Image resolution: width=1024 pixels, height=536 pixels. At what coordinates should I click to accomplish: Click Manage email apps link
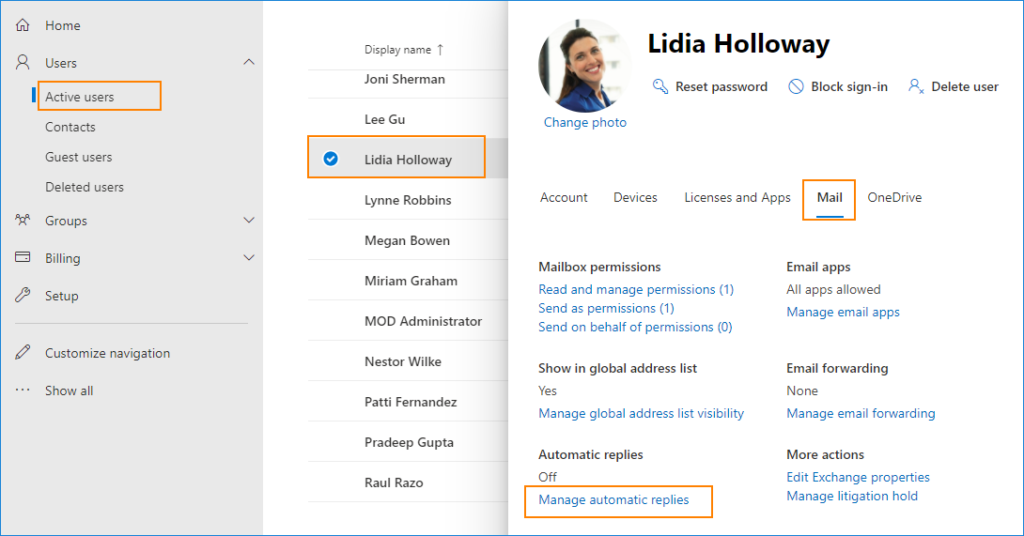[842, 312]
